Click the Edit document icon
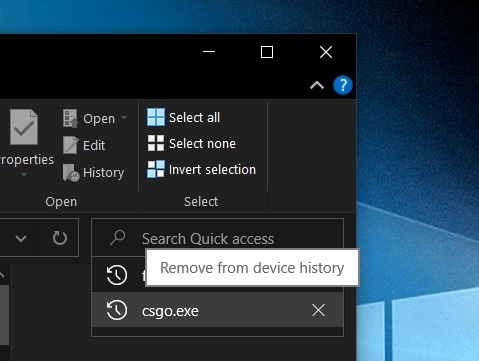 coord(71,145)
